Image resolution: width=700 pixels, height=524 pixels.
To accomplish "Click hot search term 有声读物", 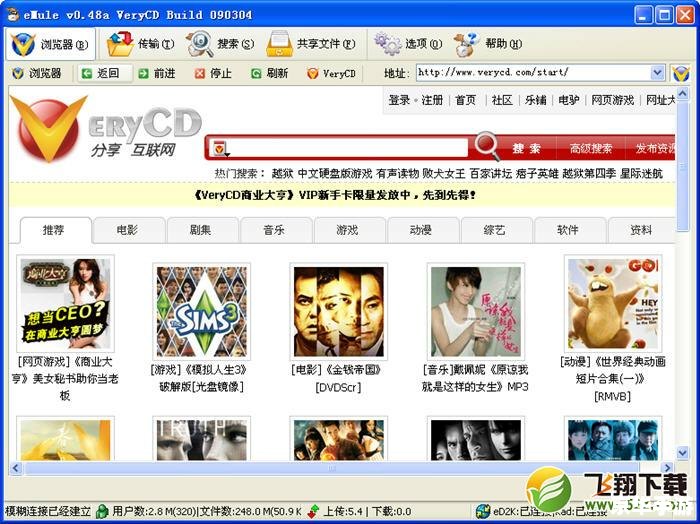I will (397, 173).
